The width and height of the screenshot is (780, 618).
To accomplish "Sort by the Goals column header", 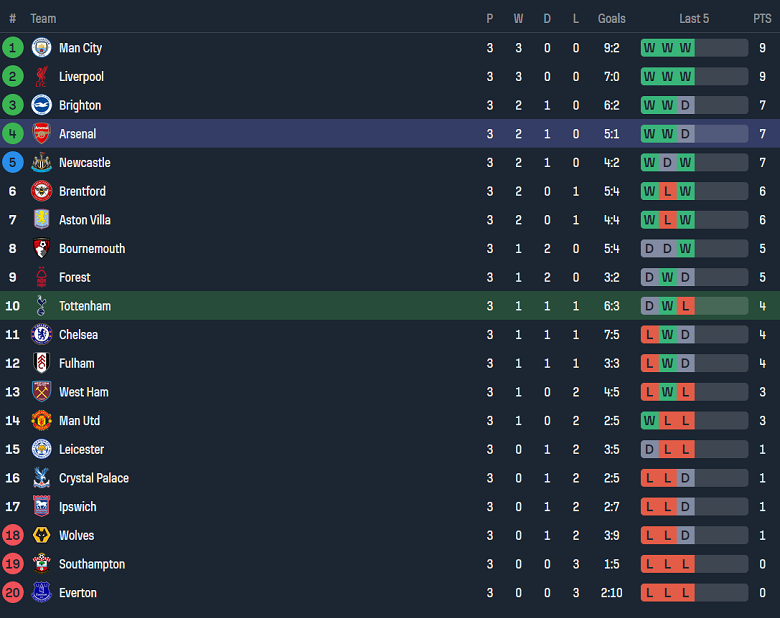I will (611, 19).
